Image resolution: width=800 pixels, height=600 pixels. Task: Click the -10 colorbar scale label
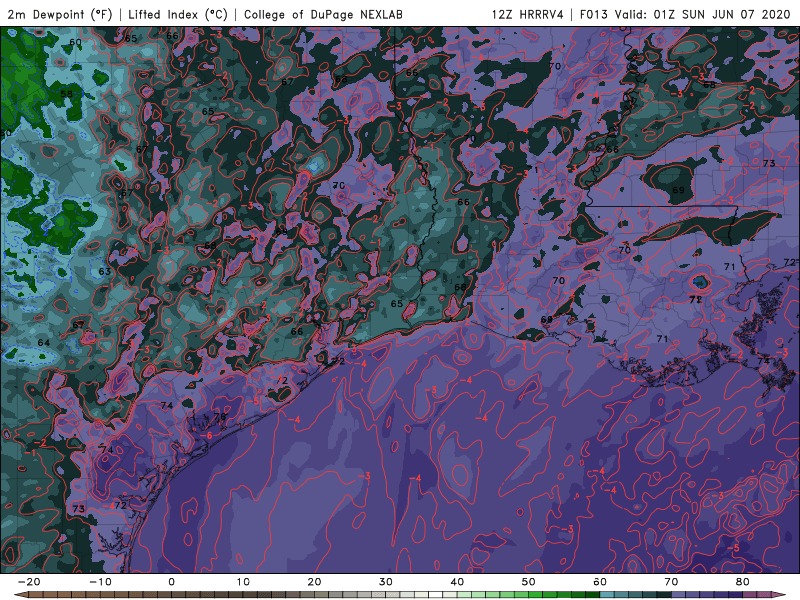100,582
